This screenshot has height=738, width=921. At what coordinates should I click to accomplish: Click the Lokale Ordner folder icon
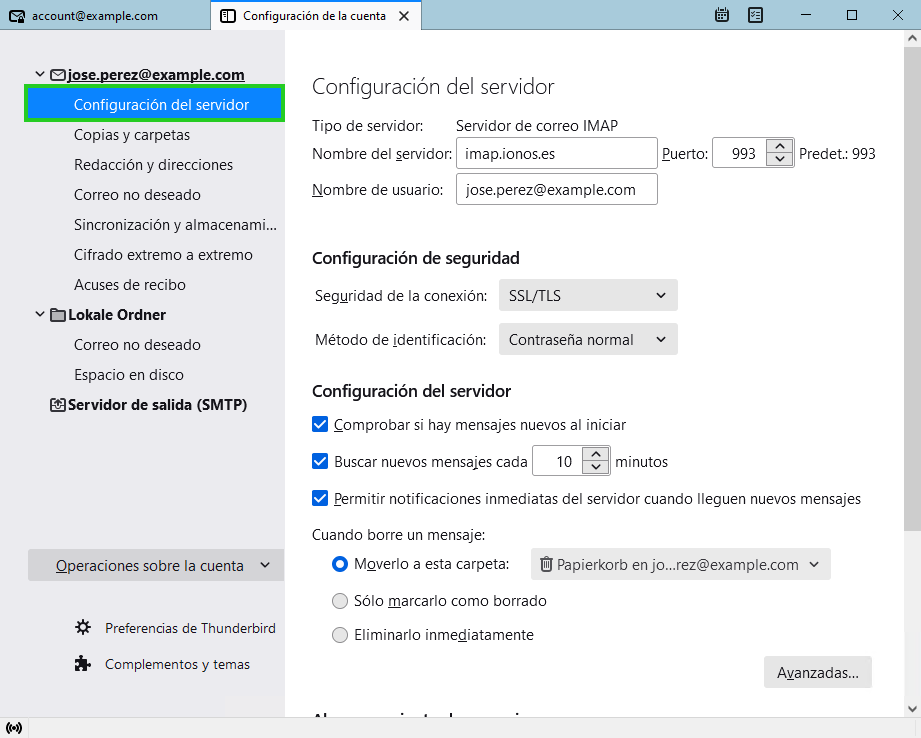[x=58, y=315]
